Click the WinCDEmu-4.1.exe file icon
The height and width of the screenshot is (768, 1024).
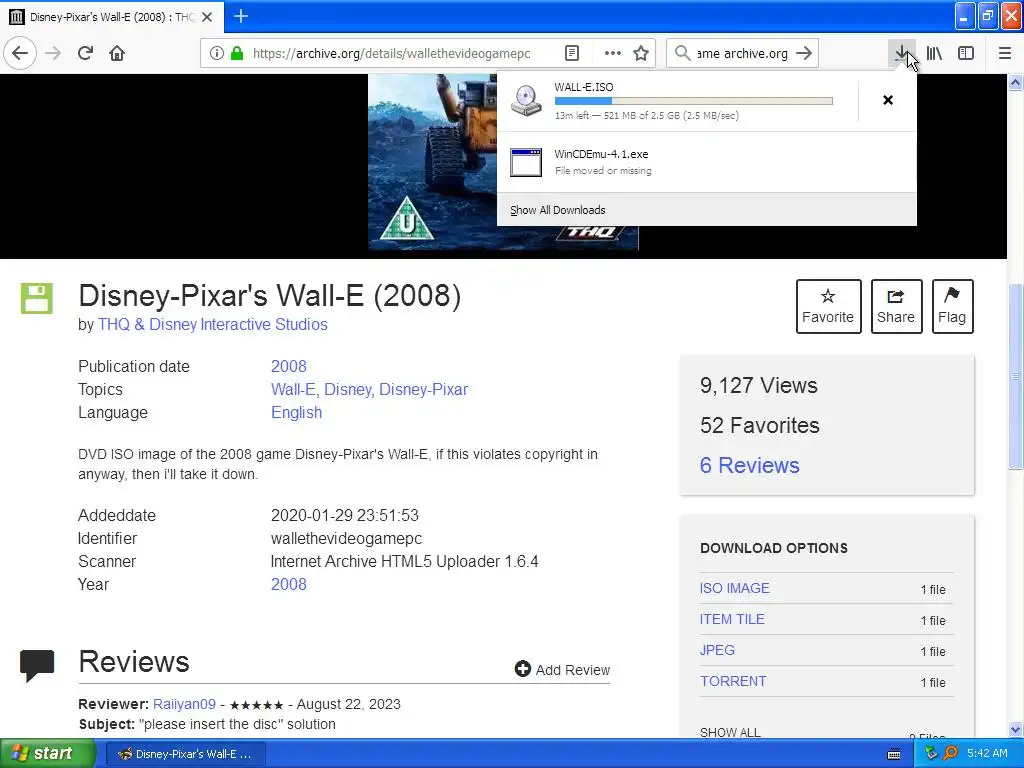pyautogui.click(x=526, y=163)
